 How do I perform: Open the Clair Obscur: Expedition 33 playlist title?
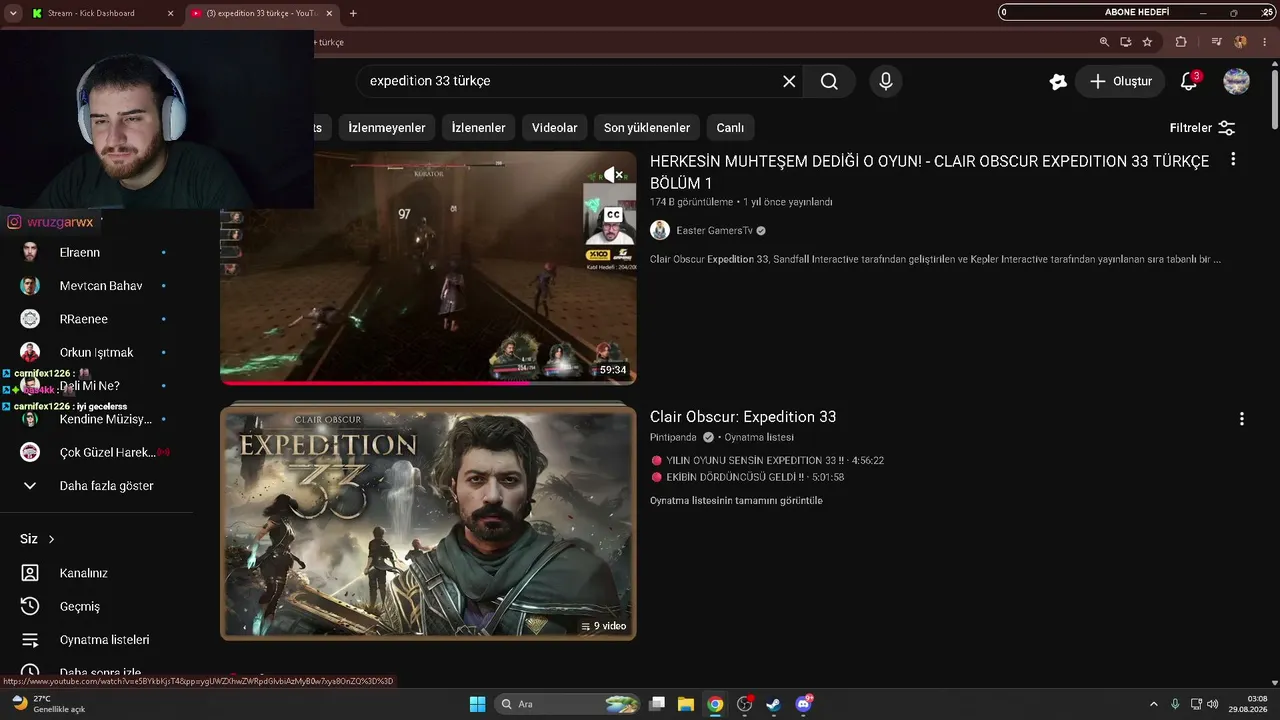[743, 417]
